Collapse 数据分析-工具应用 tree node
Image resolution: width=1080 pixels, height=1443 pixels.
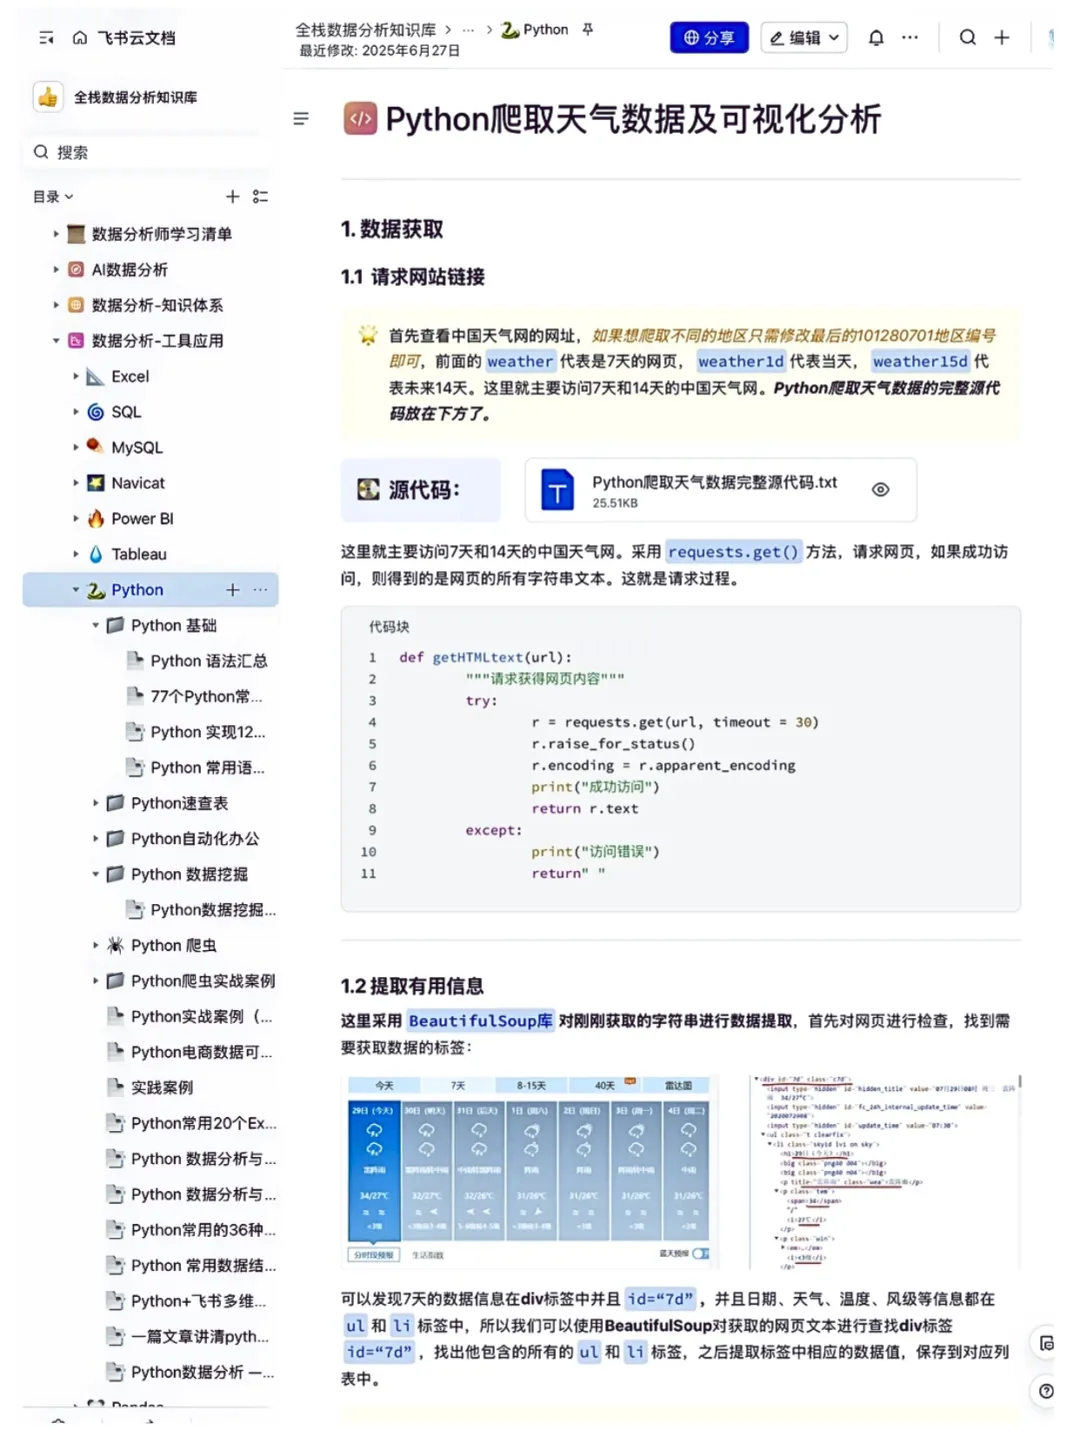tap(56, 341)
